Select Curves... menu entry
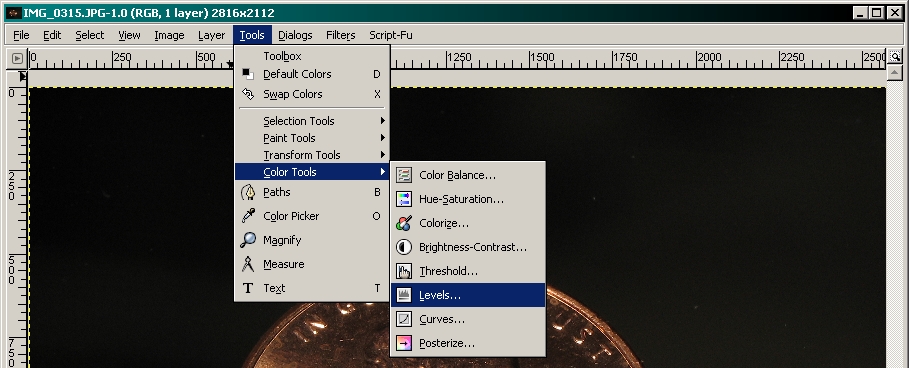 [468, 319]
